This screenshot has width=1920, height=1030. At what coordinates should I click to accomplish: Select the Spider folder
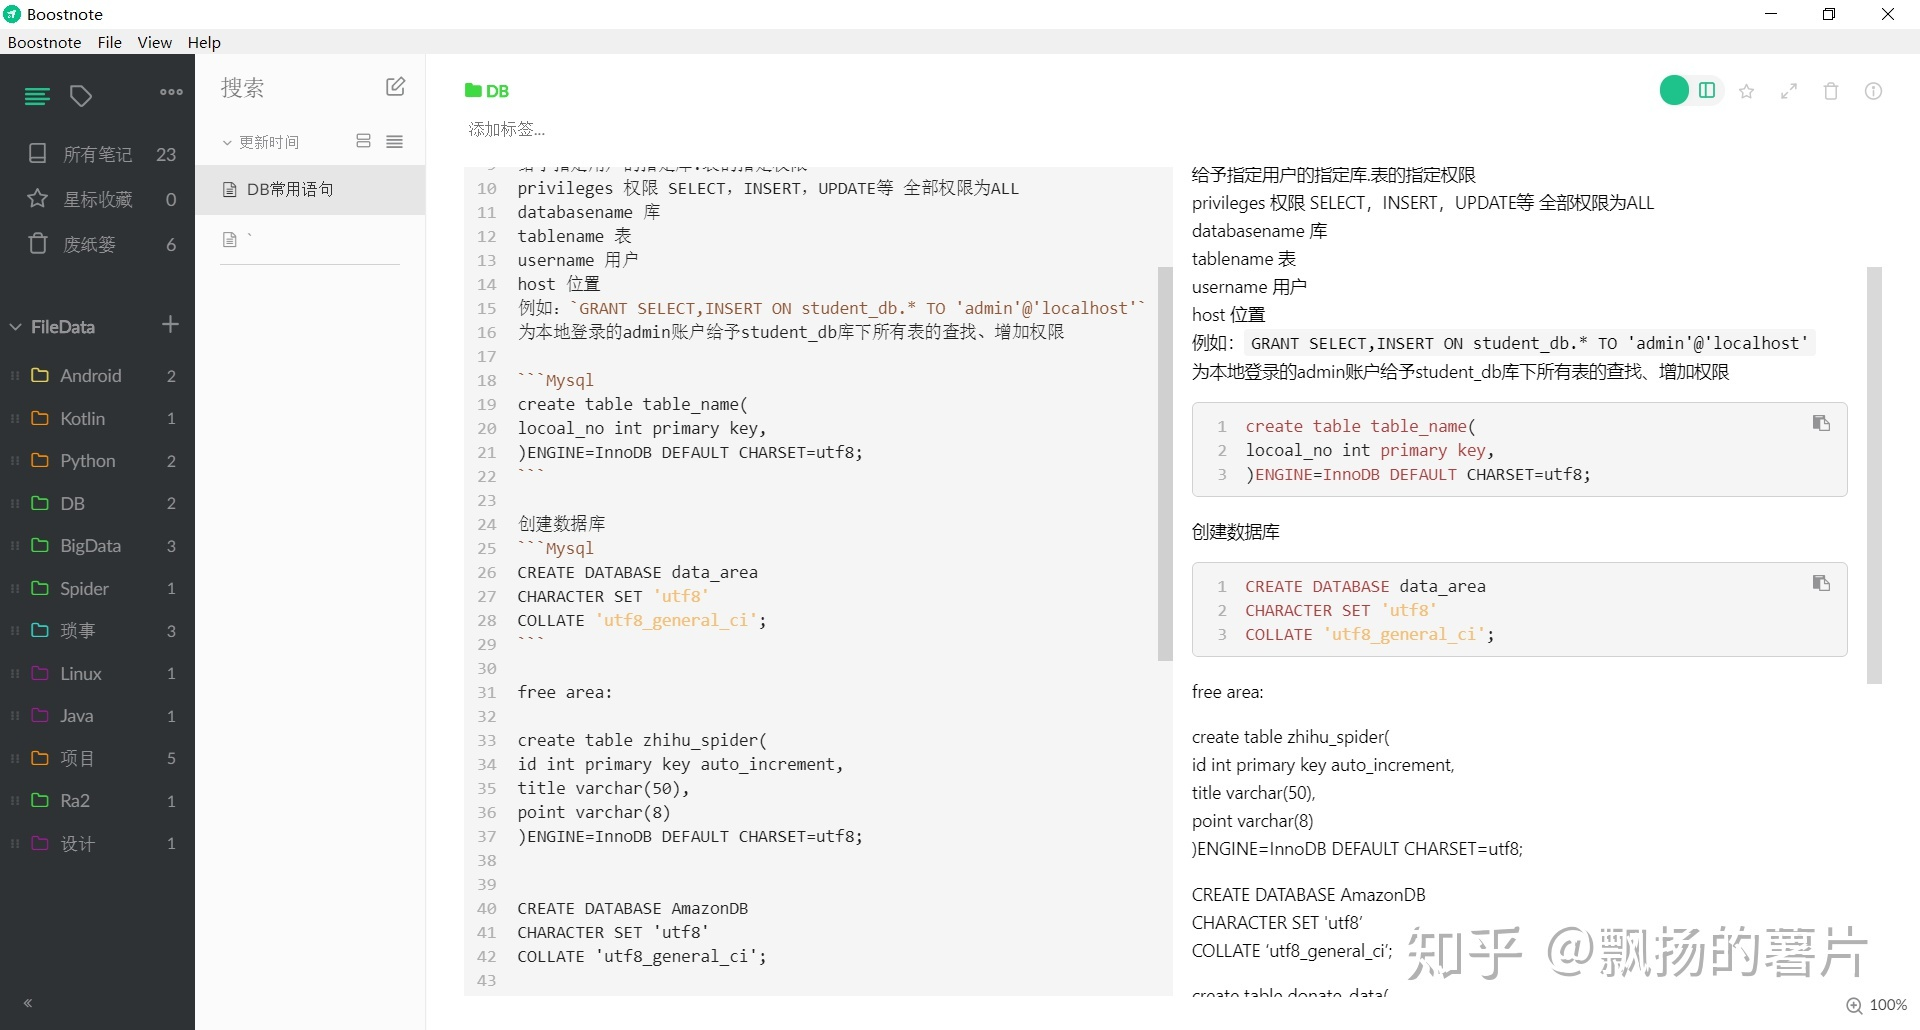click(x=98, y=588)
